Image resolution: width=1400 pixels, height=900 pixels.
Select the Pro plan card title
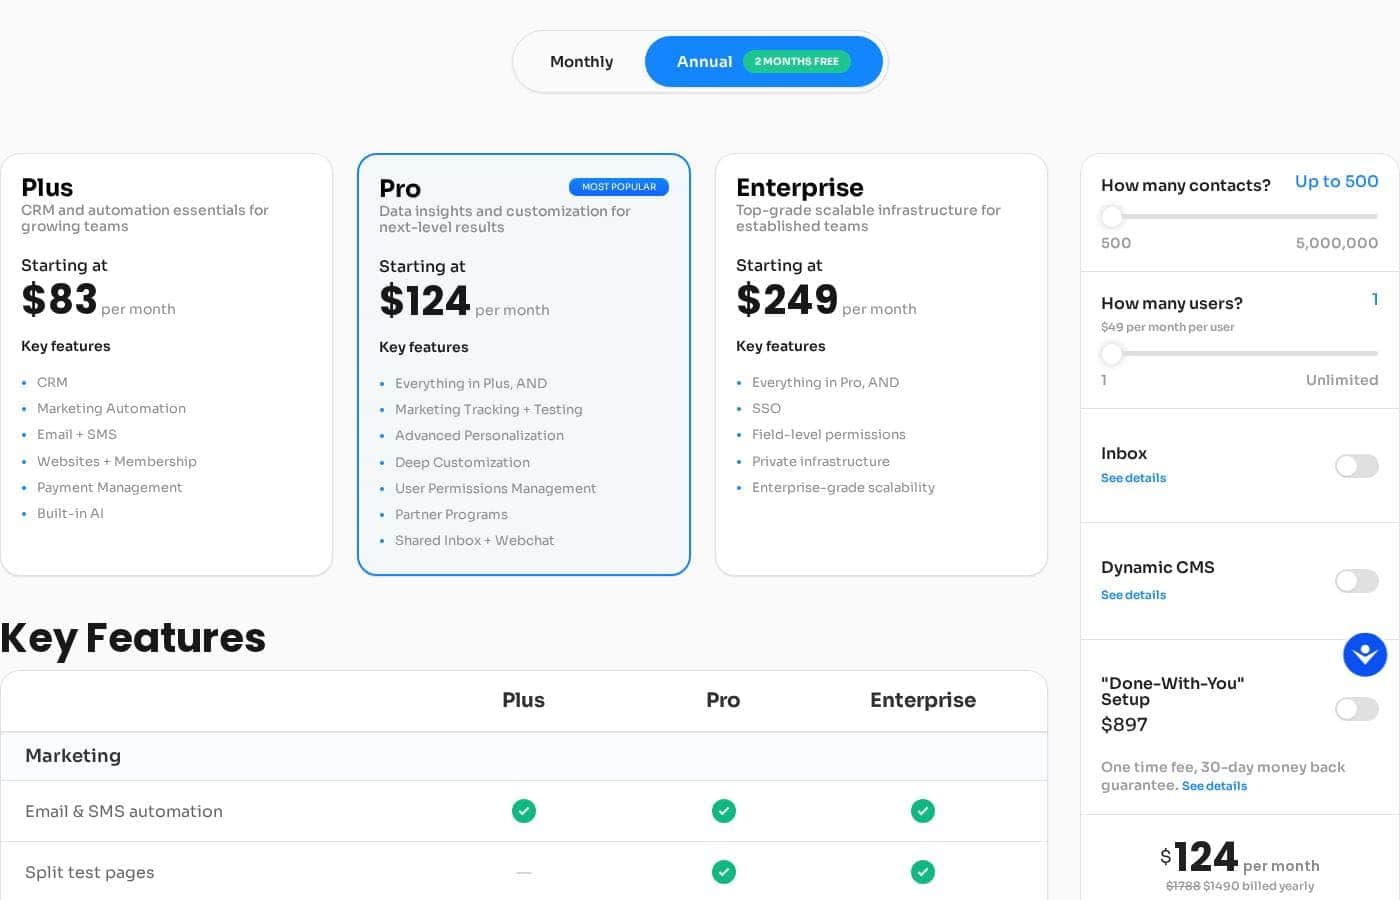(x=400, y=189)
